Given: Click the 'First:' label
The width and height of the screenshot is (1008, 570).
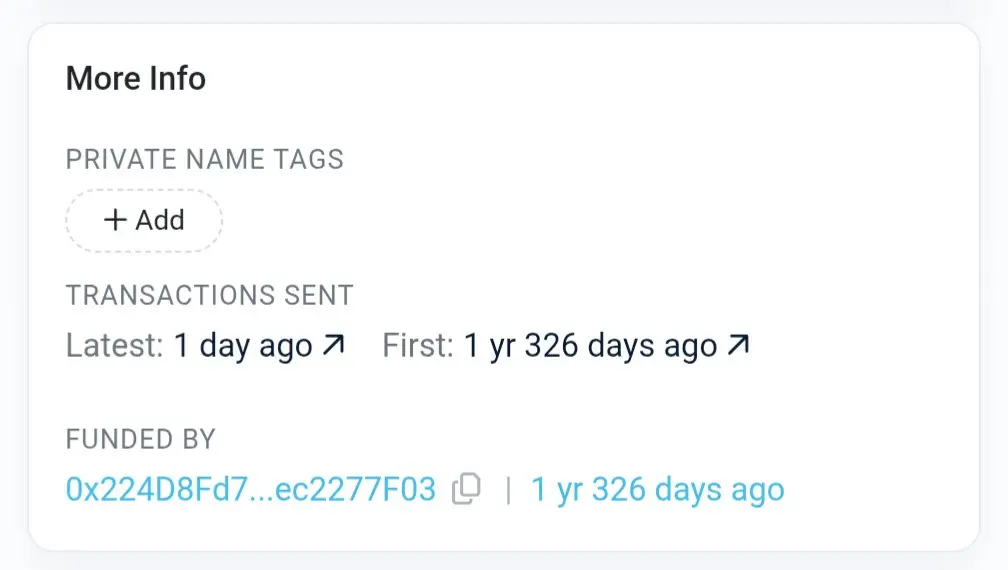Looking at the screenshot, I should pyautogui.click(x=418, y=345).
